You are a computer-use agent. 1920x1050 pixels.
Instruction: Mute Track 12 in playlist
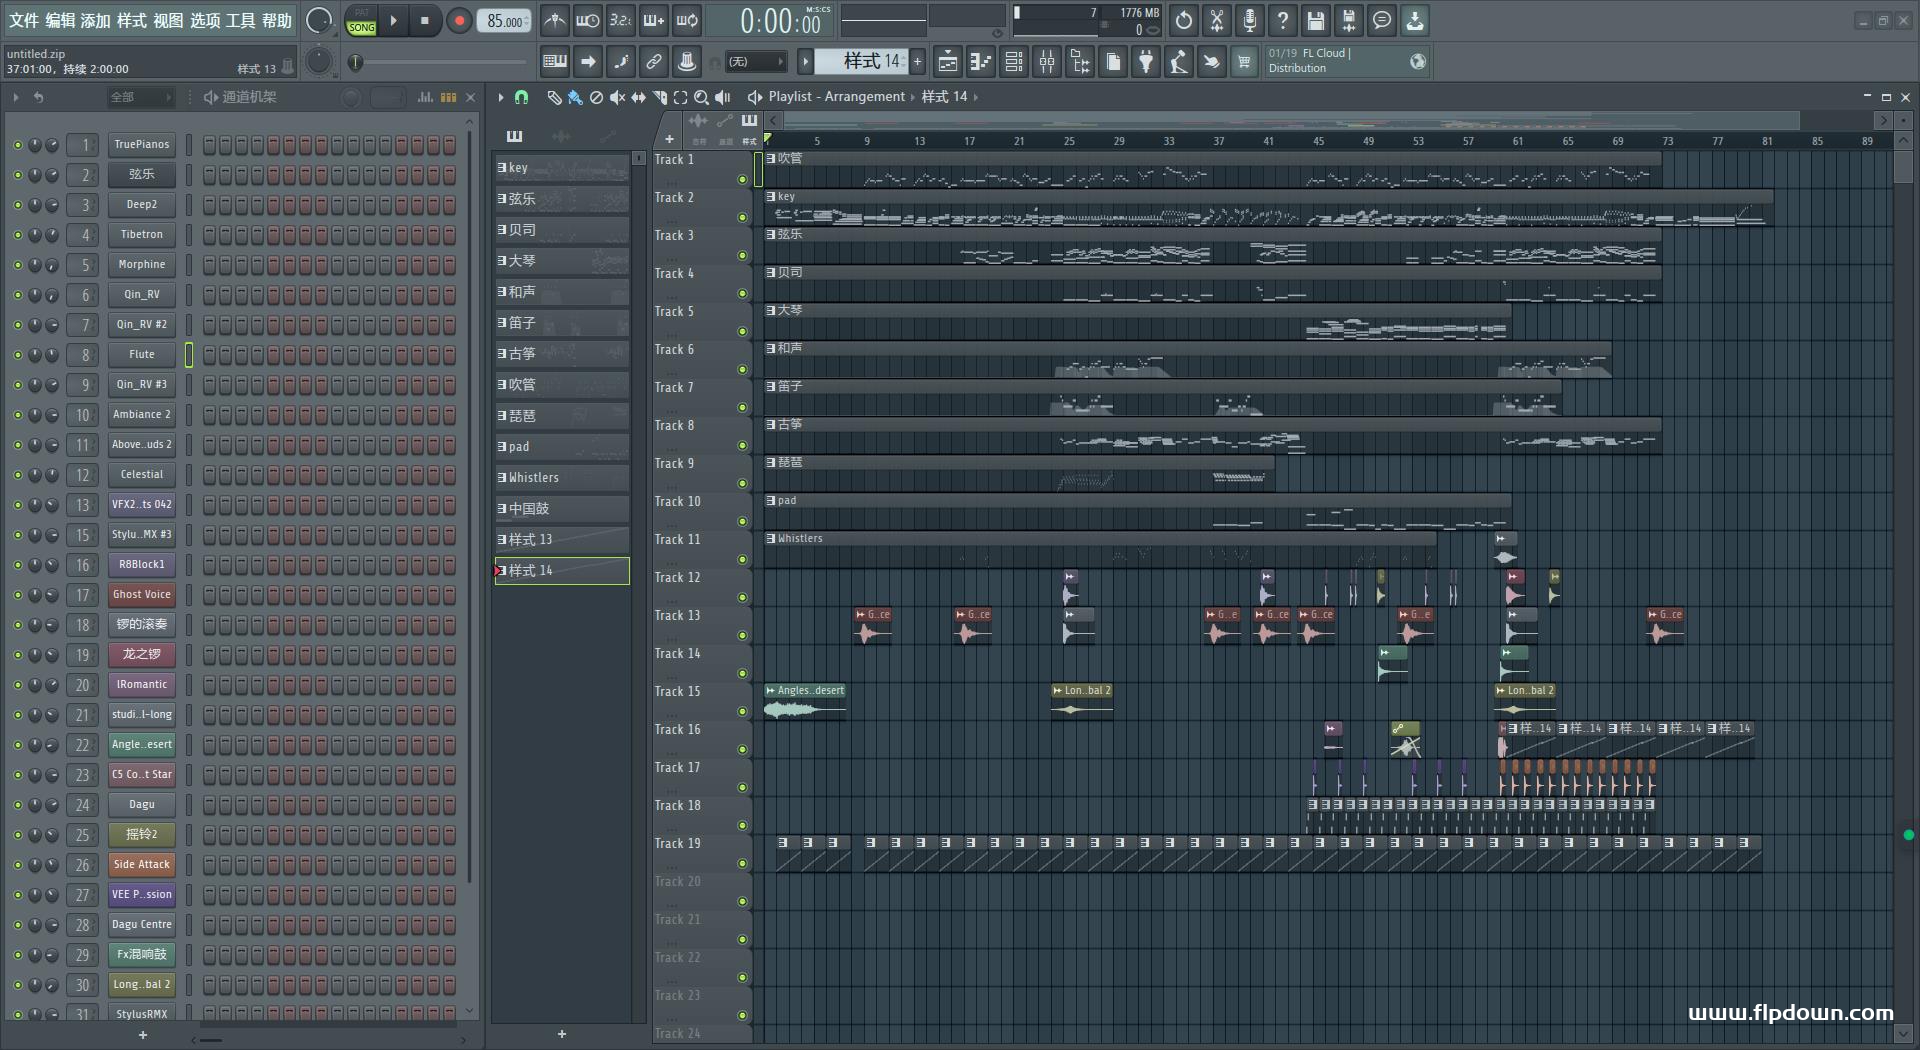742,598
